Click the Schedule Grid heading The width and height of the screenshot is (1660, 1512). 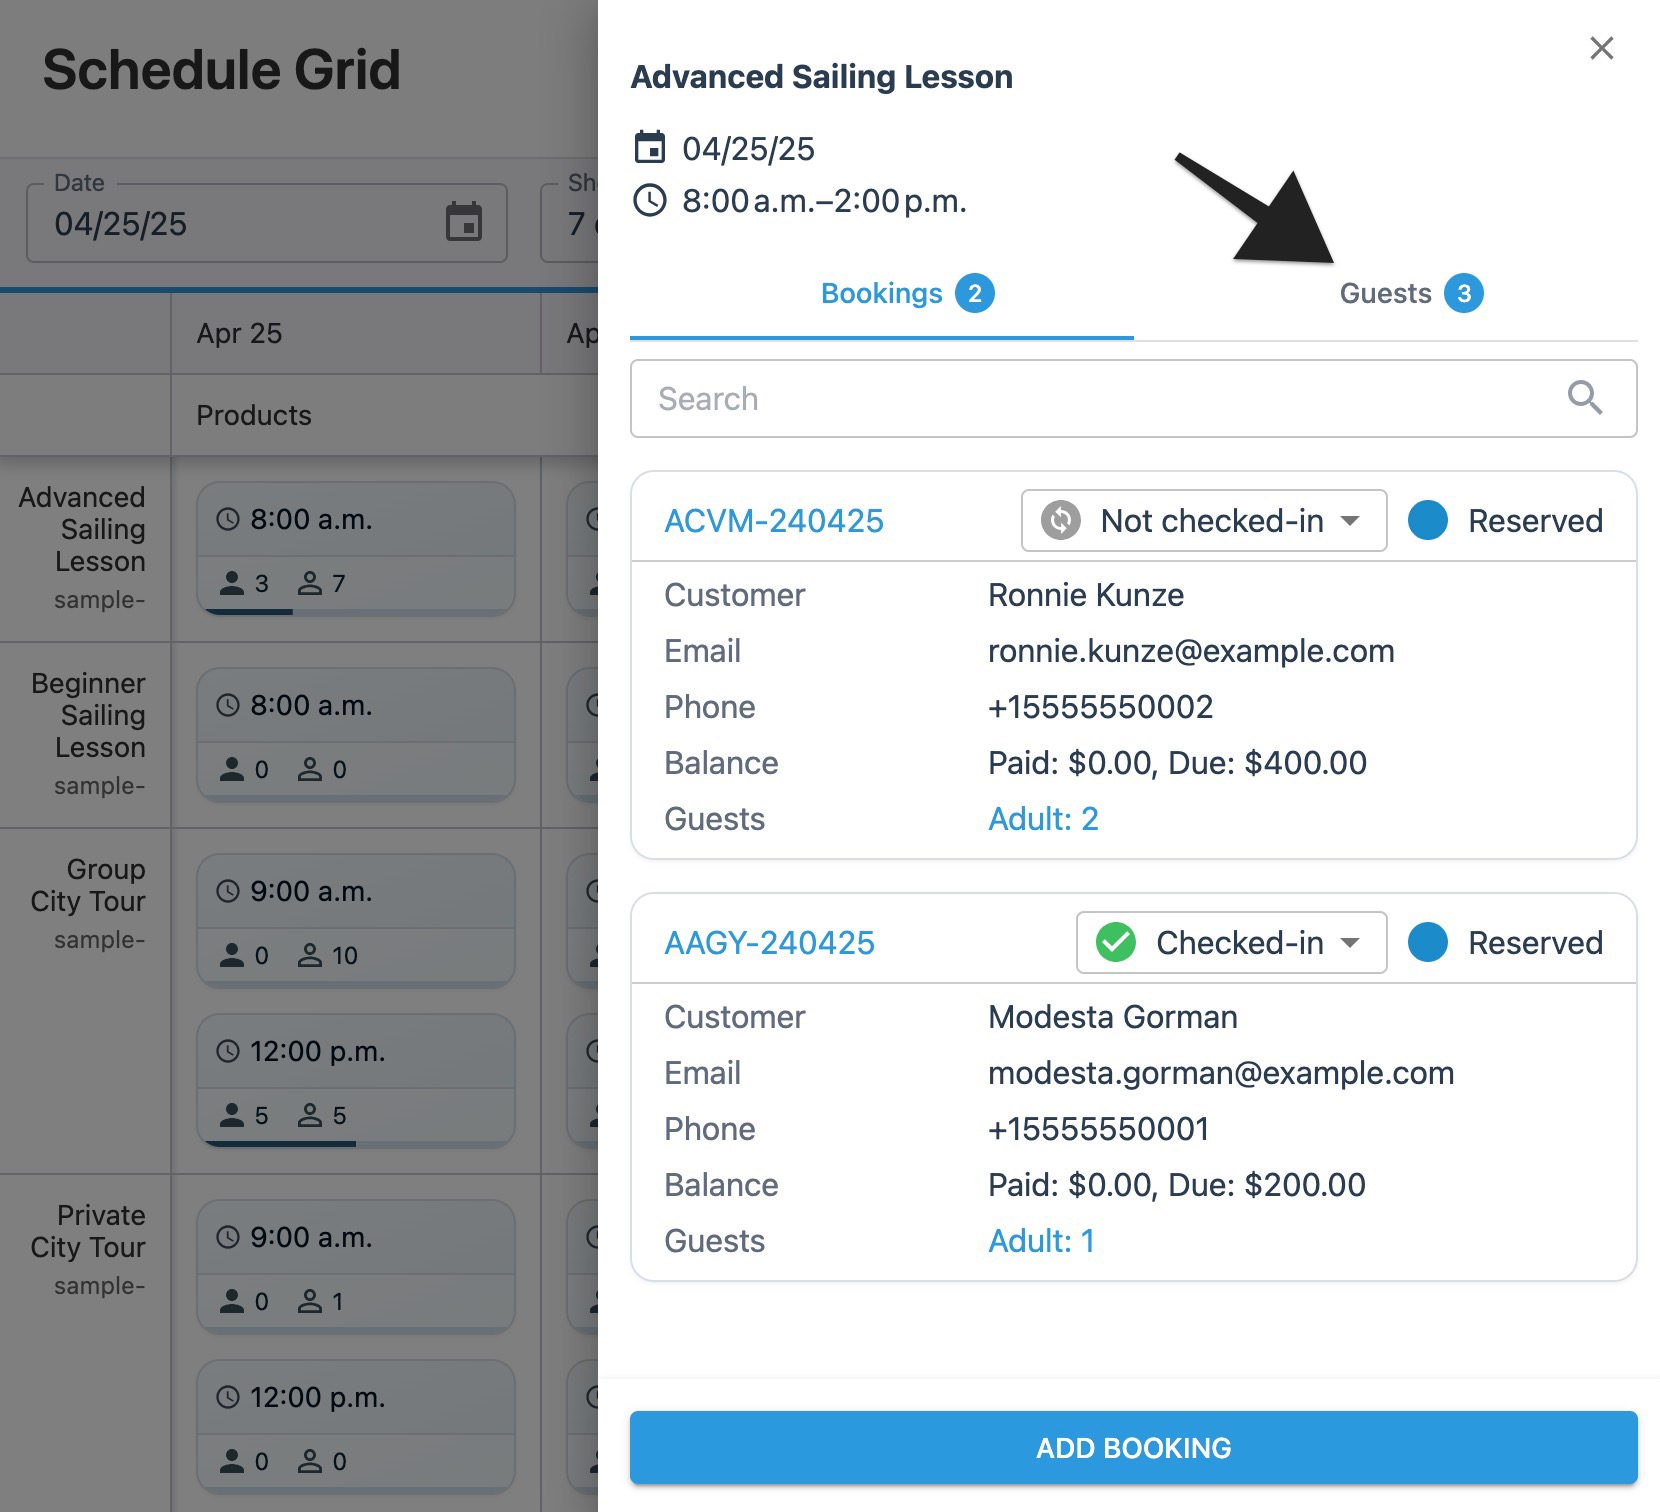click(x=221, y=70)
